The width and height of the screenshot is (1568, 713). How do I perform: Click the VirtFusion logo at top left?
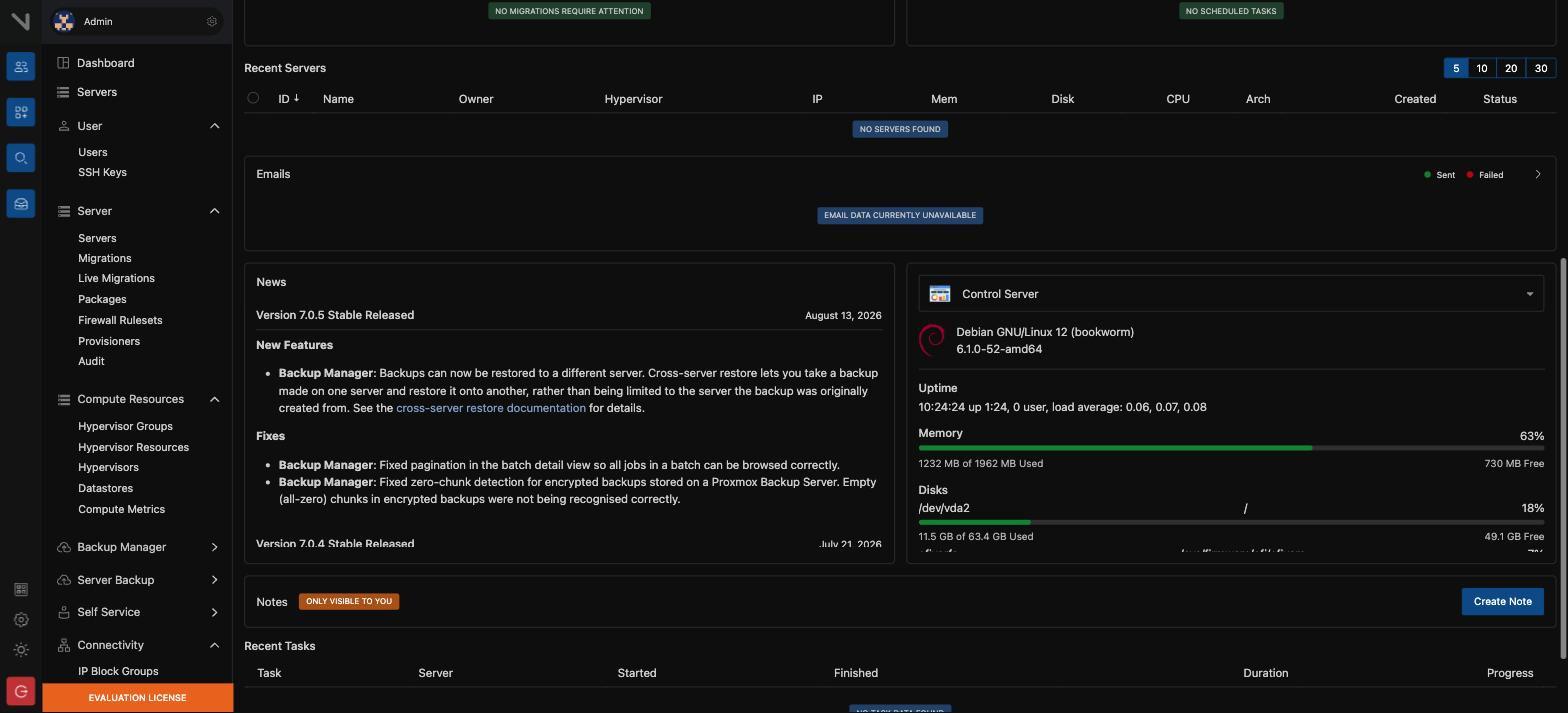point(20,21)
